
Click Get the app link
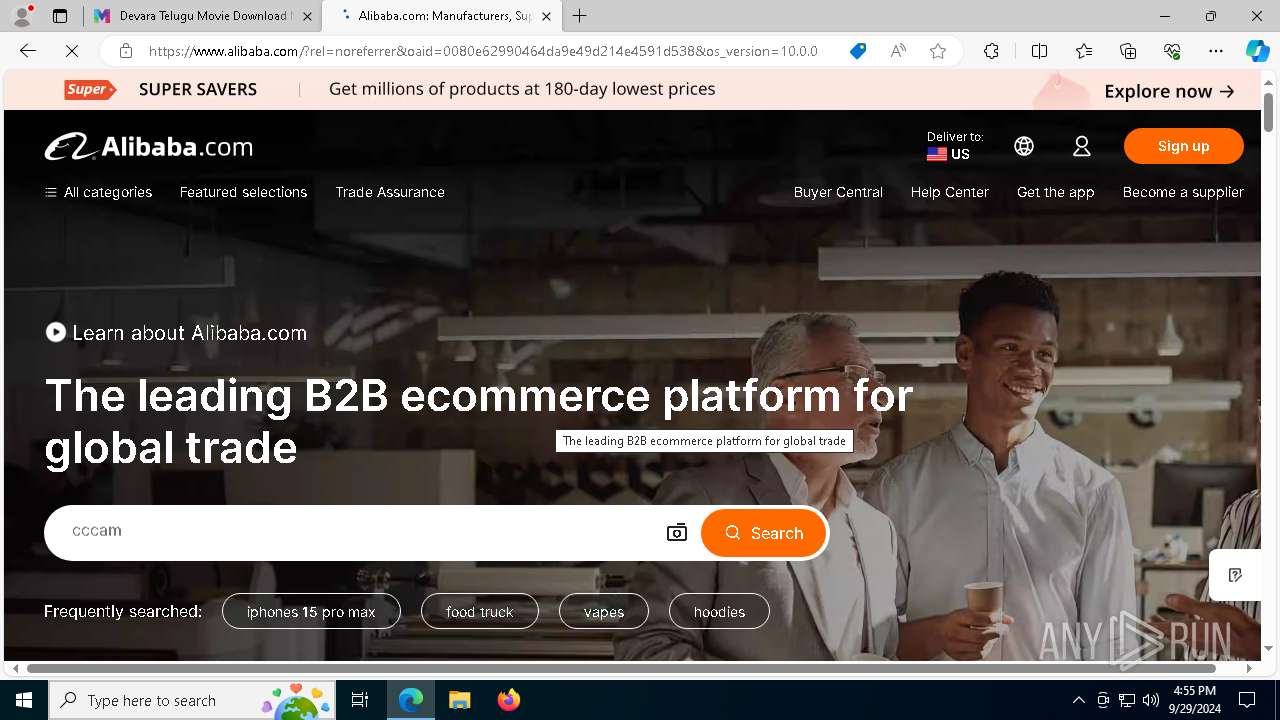1055,192
